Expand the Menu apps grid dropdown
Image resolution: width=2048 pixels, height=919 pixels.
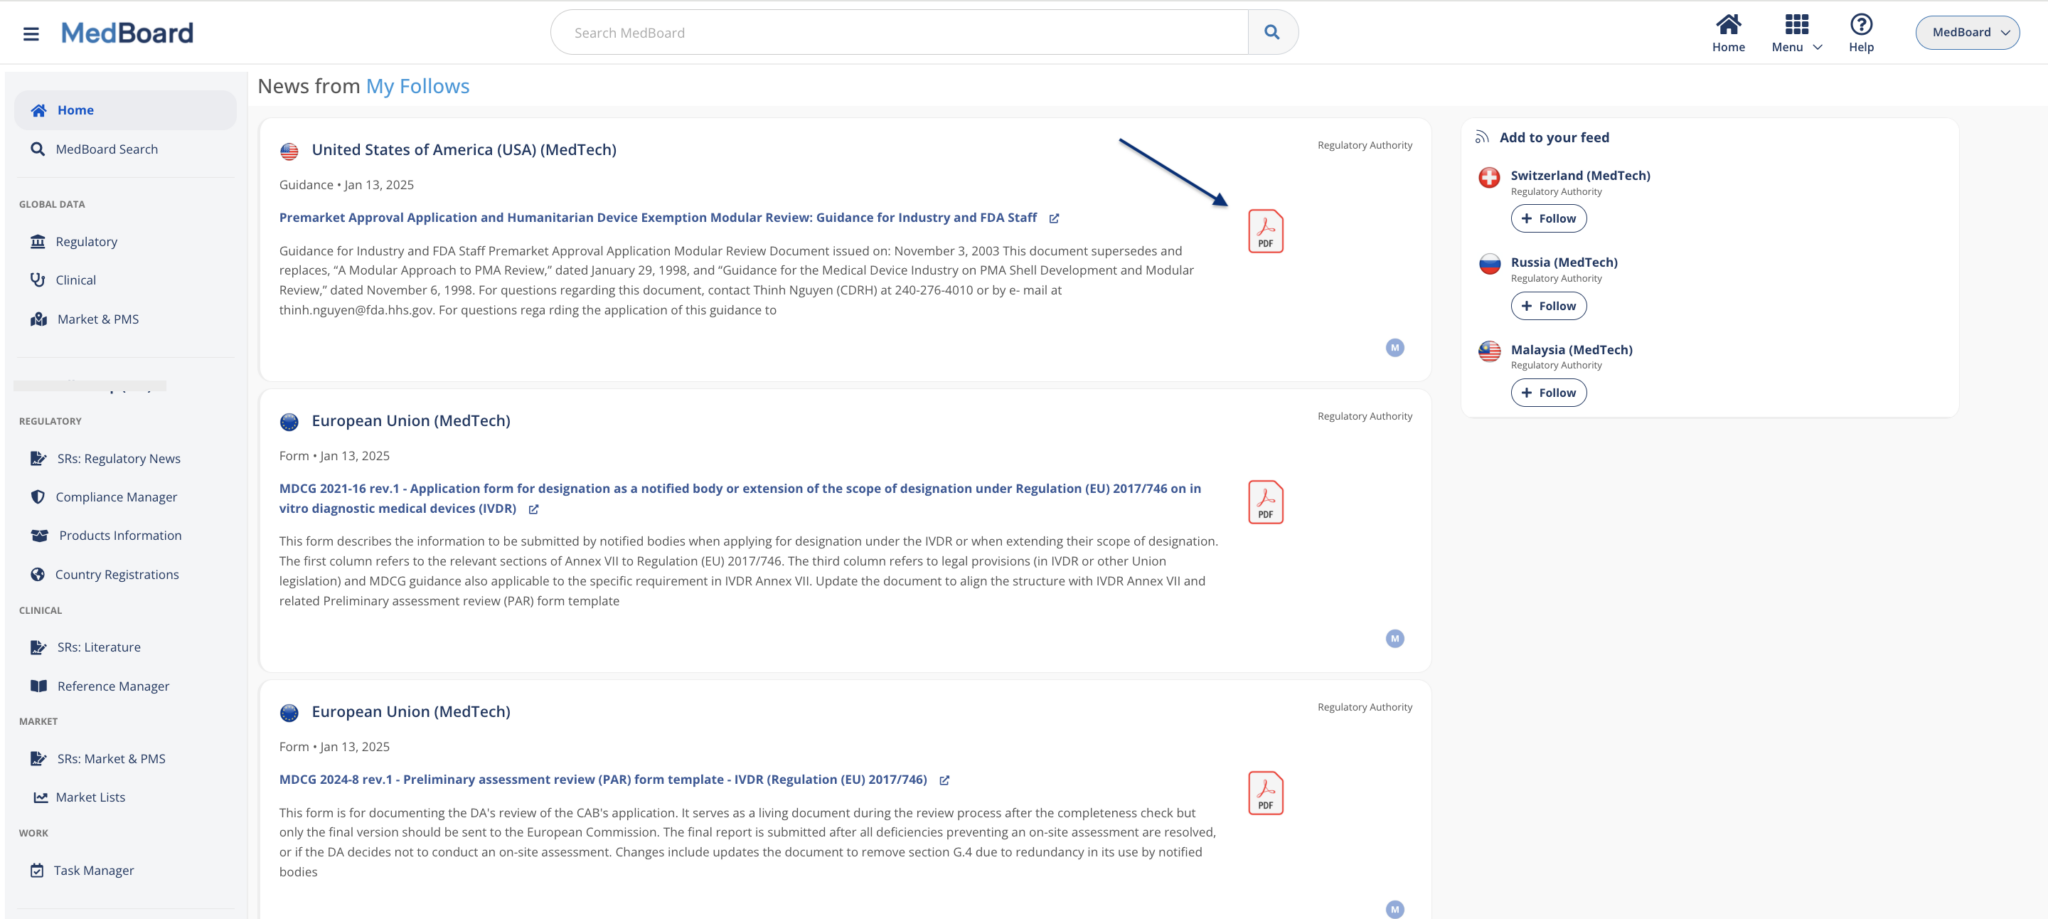coord(1797,32)
